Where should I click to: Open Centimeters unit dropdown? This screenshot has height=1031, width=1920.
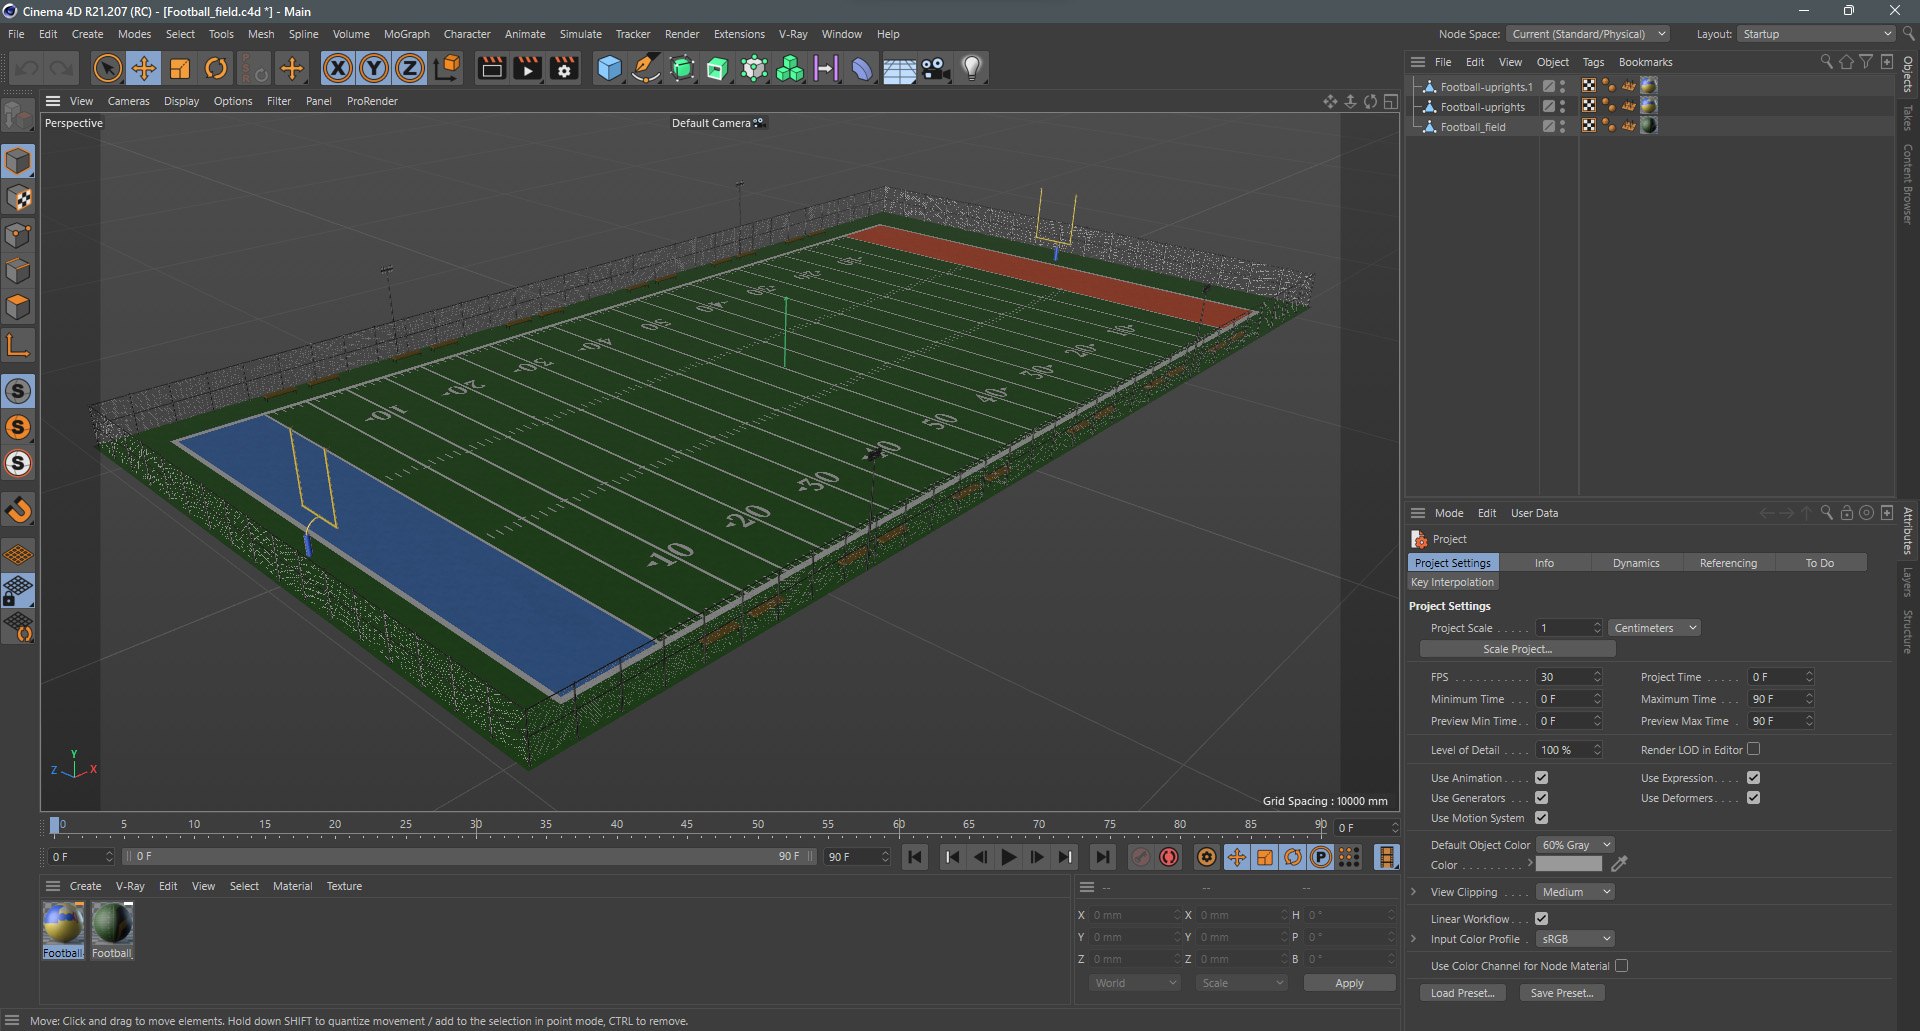click(x=1655, y=628)
